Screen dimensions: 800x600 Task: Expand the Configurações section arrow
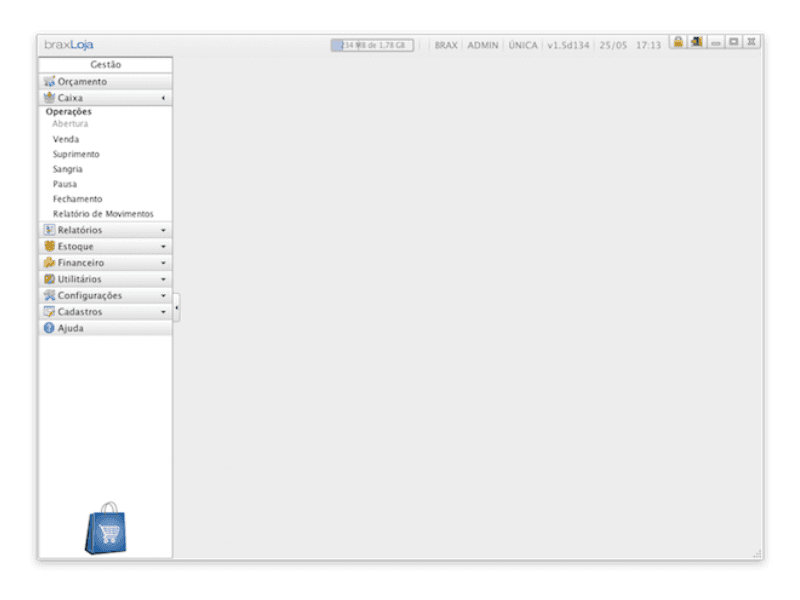click(163, 296)
